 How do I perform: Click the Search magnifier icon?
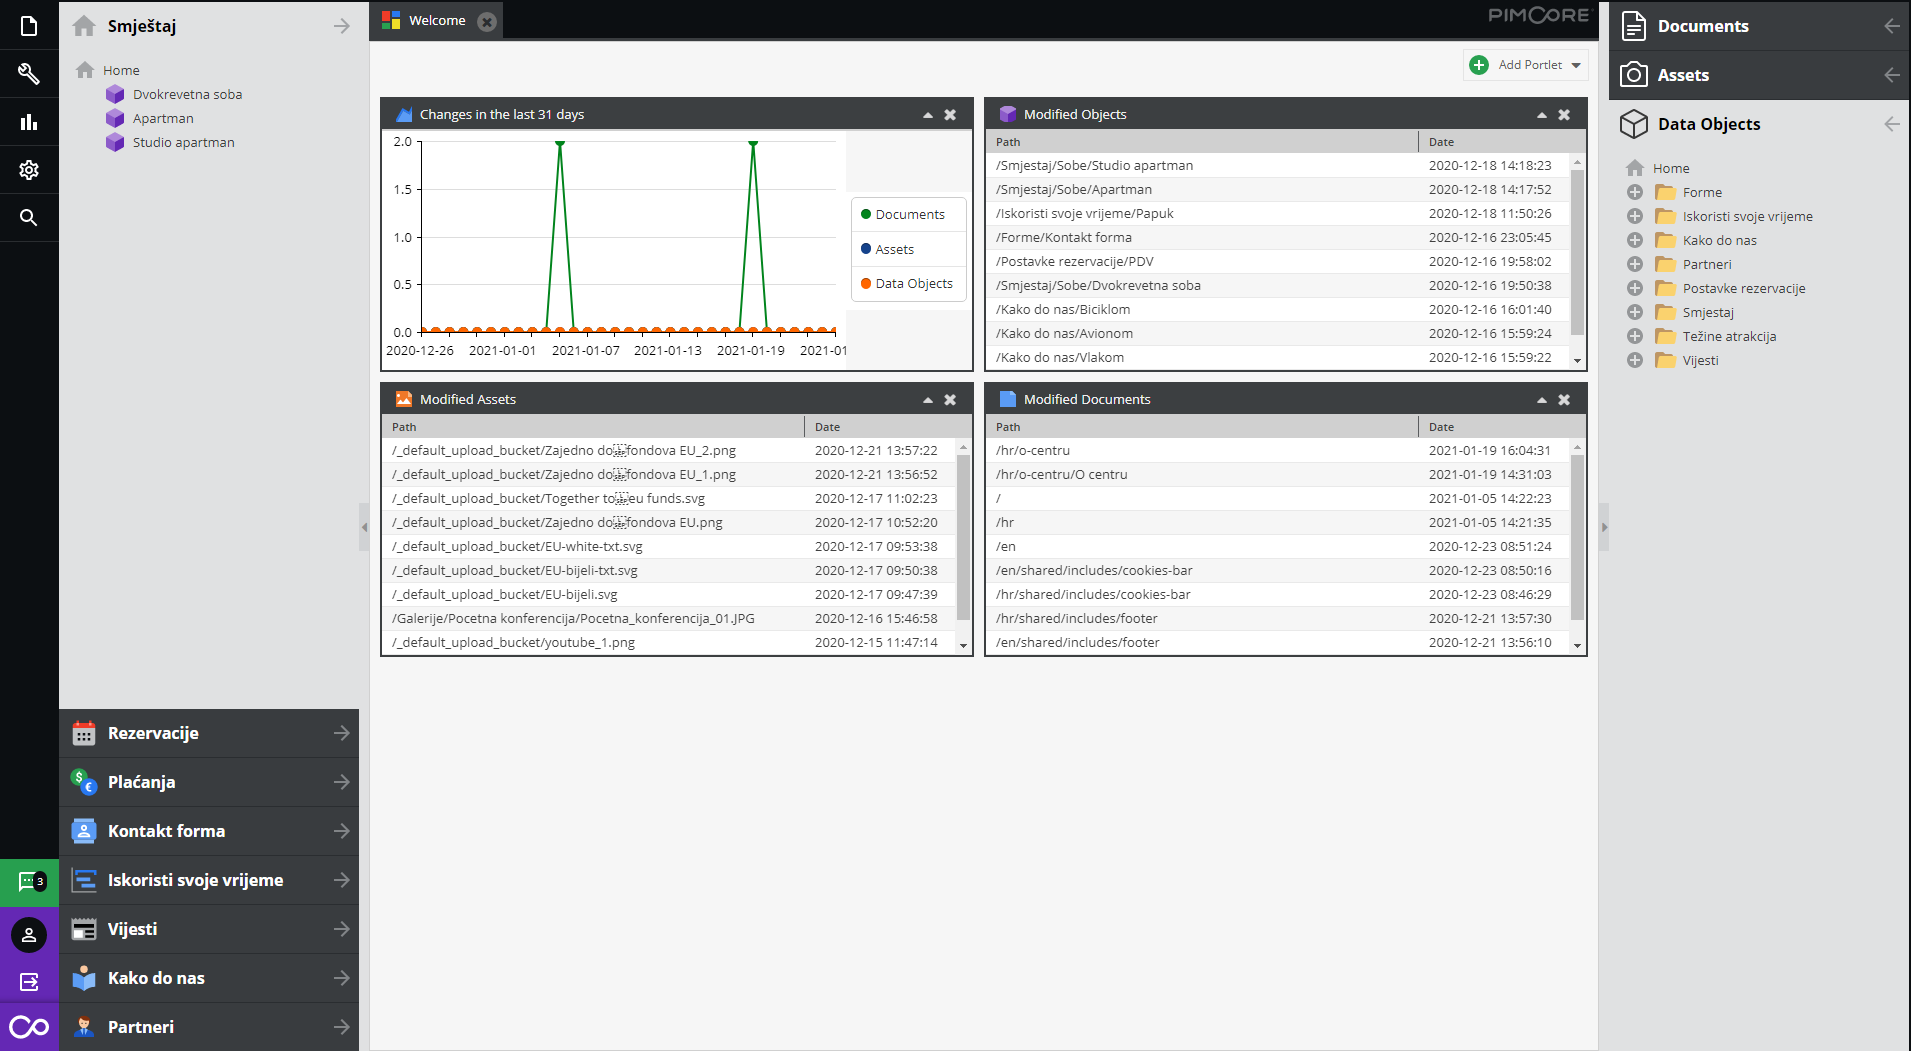pyautogui.click(x=29, y=218)
